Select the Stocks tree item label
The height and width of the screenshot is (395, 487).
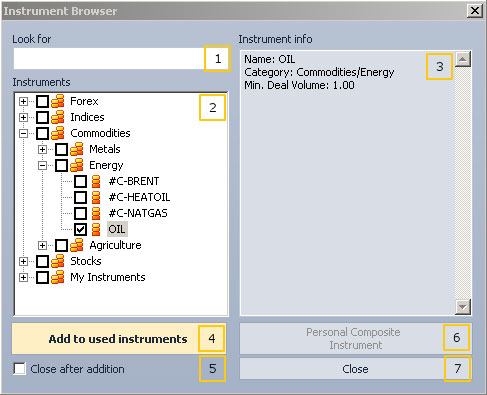point(86,261)
